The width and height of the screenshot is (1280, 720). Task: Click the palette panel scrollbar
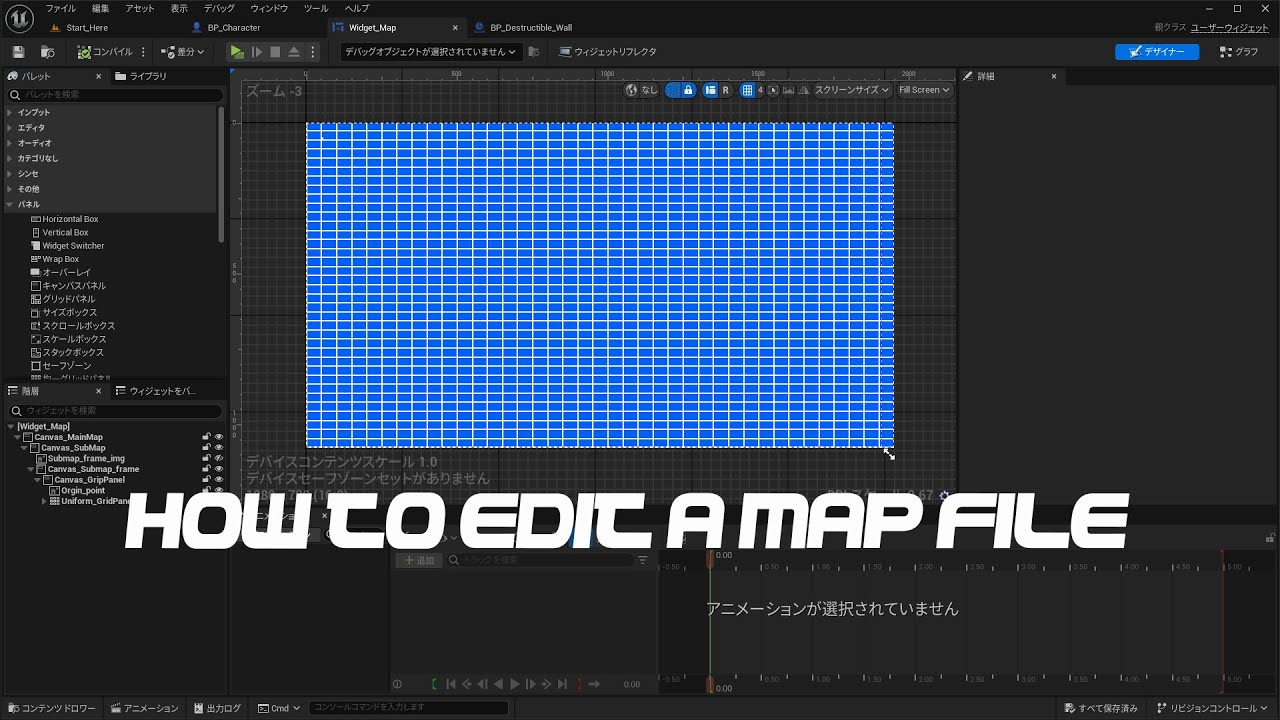221,173
